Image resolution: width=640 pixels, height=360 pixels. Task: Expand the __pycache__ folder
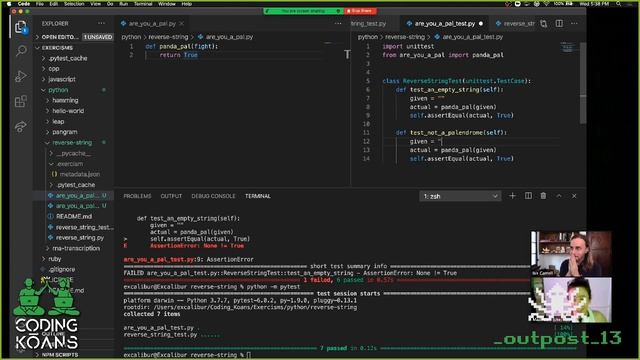click(x=74, y=153)
